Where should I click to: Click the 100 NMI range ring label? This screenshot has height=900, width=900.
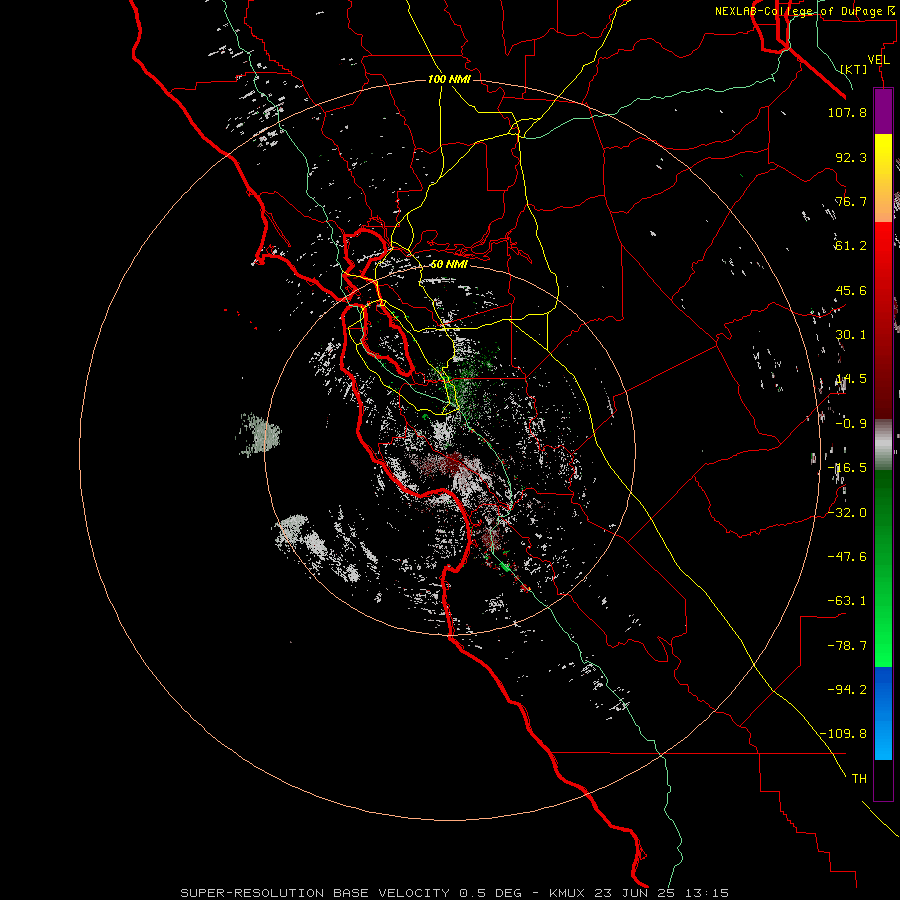(x=449, y=79)
